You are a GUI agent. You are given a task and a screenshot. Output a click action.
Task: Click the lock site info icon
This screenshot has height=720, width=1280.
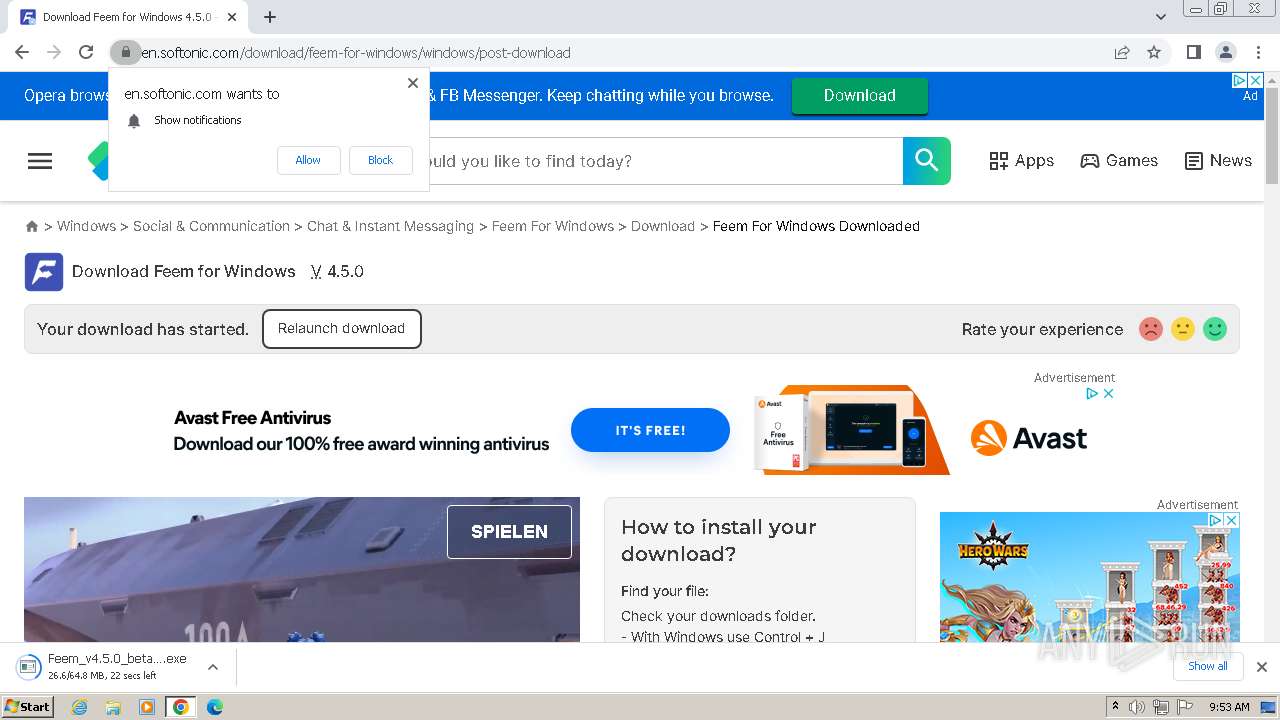coord(125,52)
